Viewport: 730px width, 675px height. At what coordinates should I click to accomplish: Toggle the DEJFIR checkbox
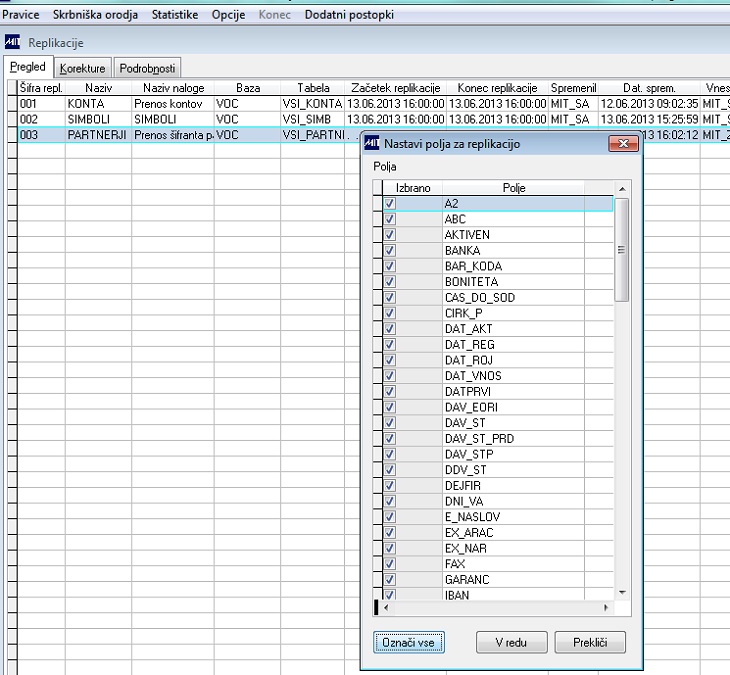390,486
